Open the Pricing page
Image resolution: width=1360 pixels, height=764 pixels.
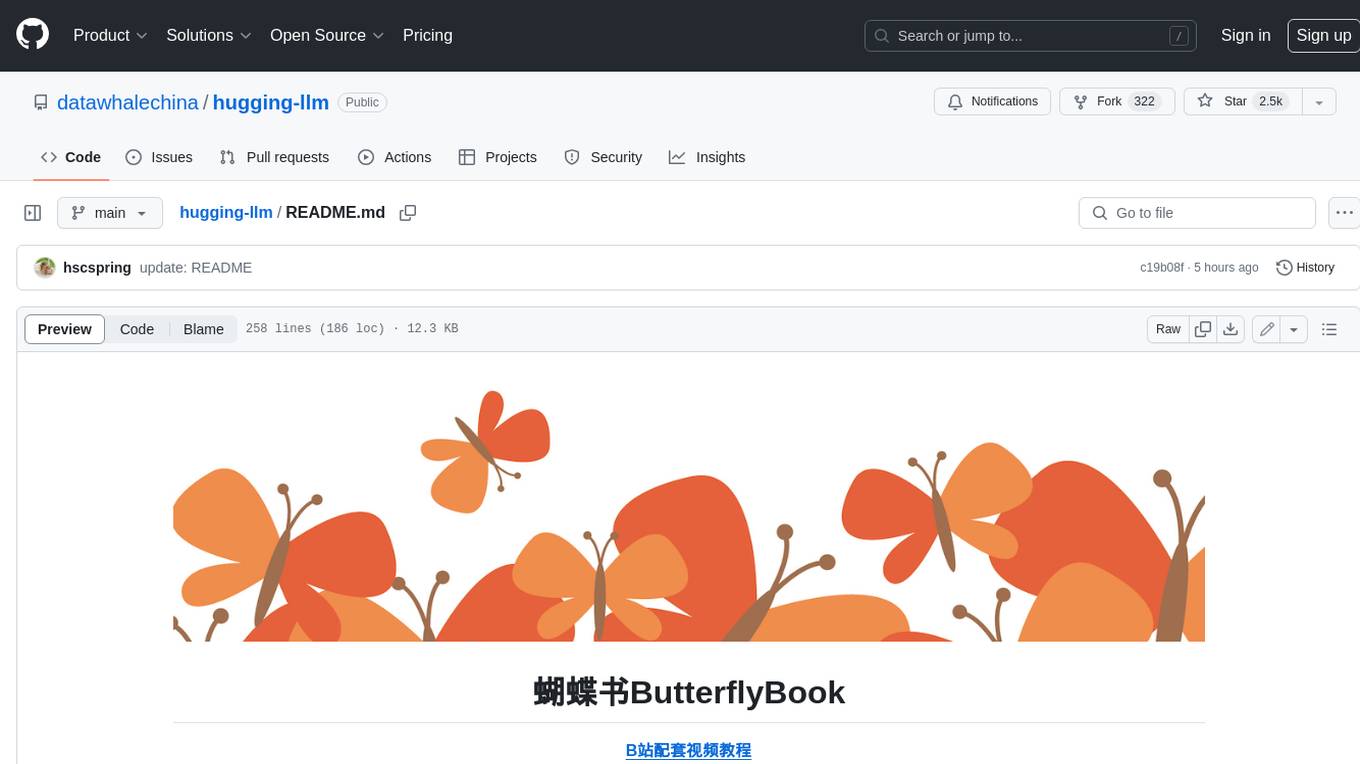427,35
